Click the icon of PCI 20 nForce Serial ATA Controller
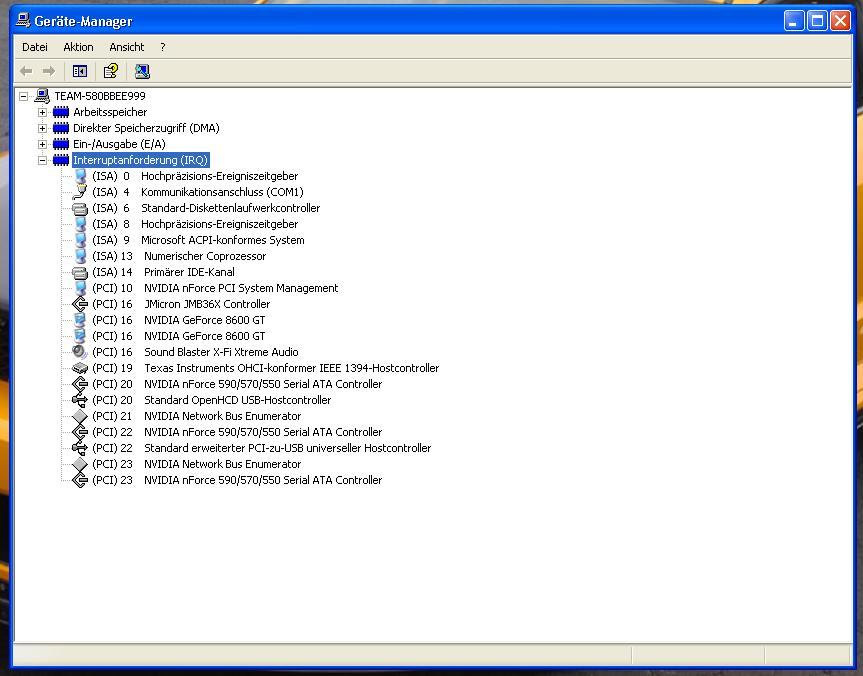This screenshot has width=863, height=676. [80, 384]
